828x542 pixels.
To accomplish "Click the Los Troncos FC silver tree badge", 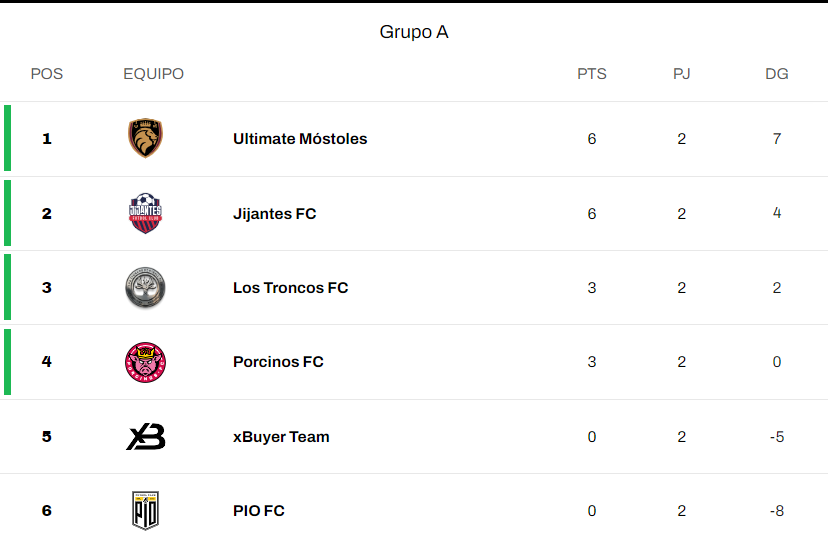I will tap(145, 287).
